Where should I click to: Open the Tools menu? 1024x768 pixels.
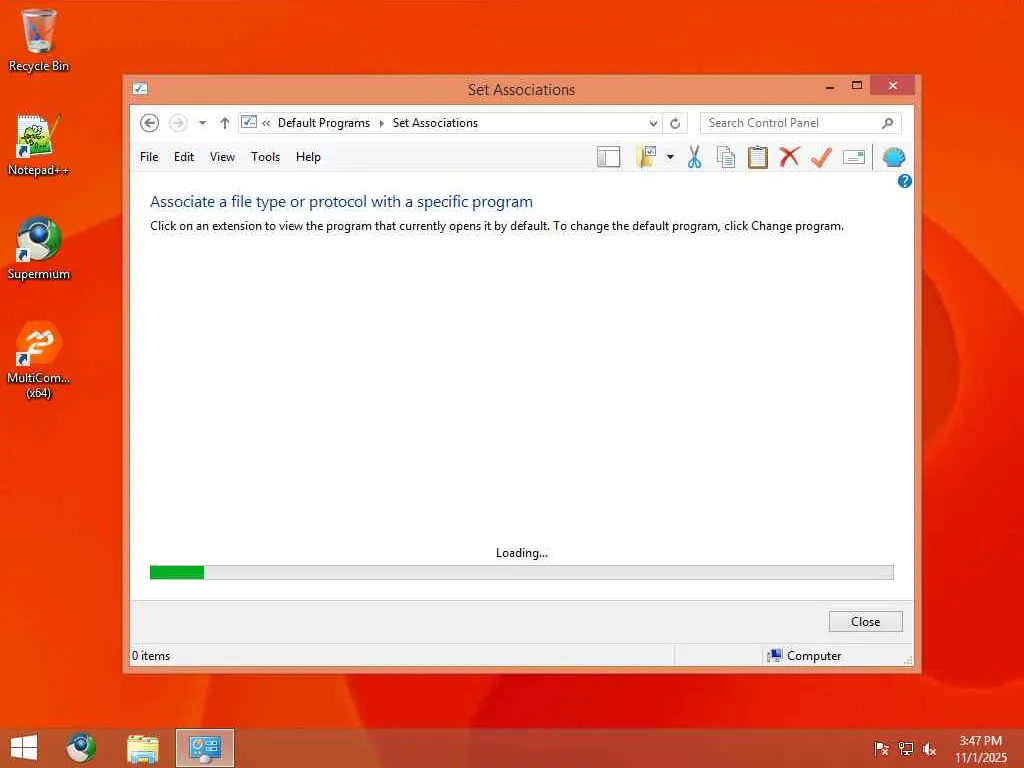(x=265, y=157)
